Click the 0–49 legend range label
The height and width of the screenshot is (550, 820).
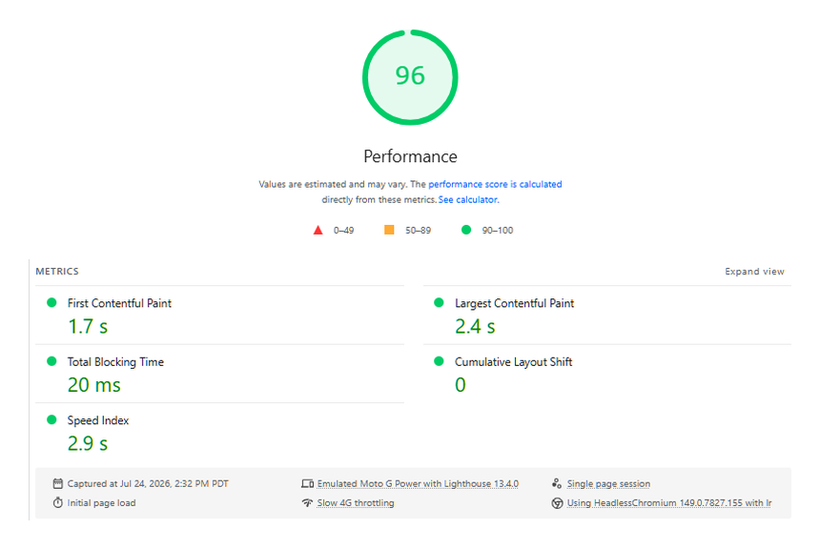[x=344, y=231]
